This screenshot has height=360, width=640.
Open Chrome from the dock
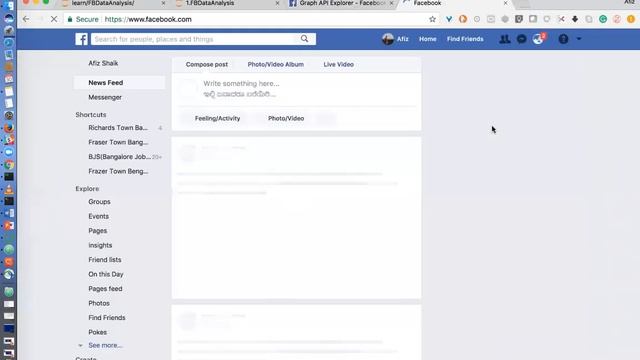(x=9, y=164)
